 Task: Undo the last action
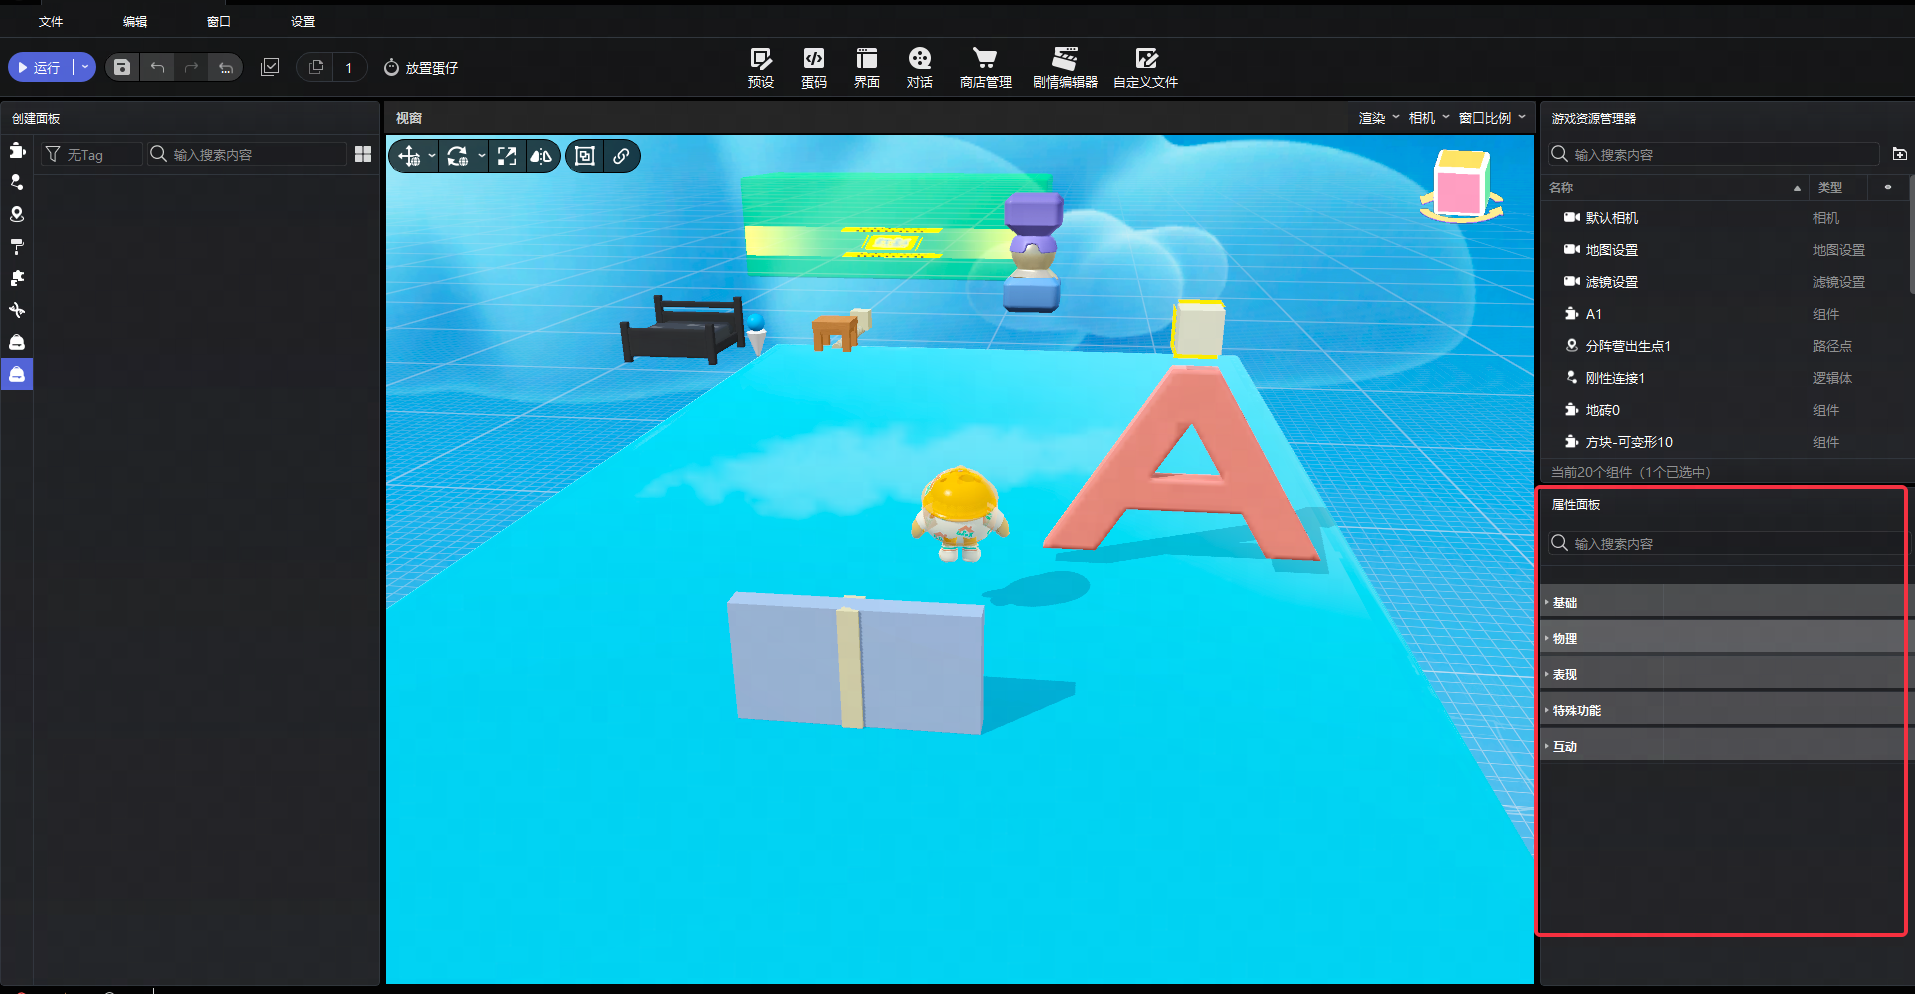[x=157, y=67]
